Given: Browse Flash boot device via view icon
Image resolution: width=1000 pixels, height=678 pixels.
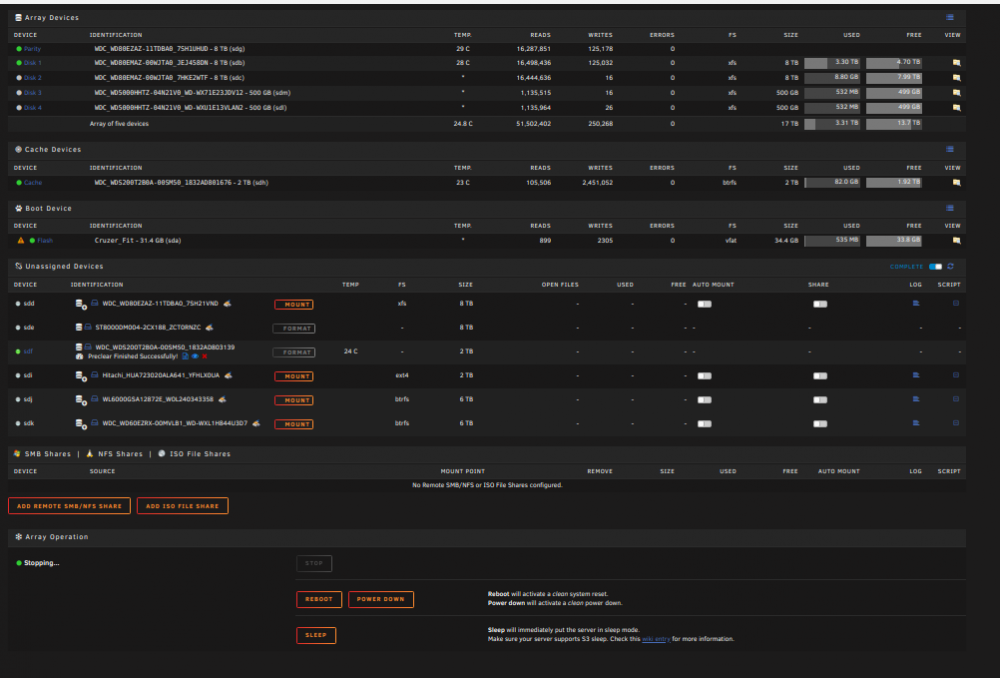Looking at the screenshot, I should pos(956,240).
